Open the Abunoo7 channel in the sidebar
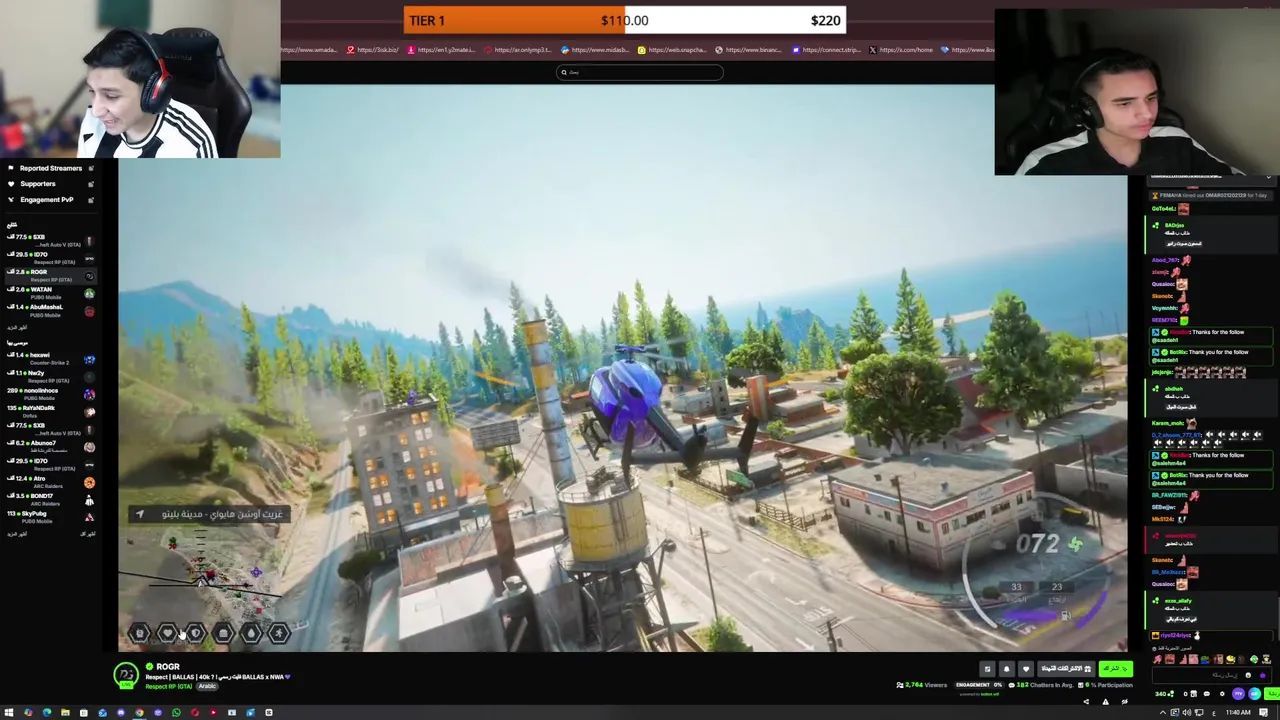 click(50, 447)
